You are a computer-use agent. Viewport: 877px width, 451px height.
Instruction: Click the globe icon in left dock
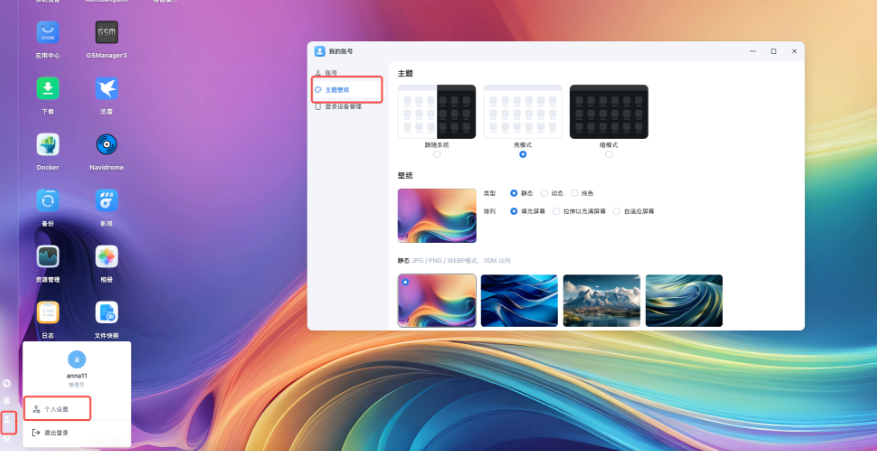coord(7,383)
